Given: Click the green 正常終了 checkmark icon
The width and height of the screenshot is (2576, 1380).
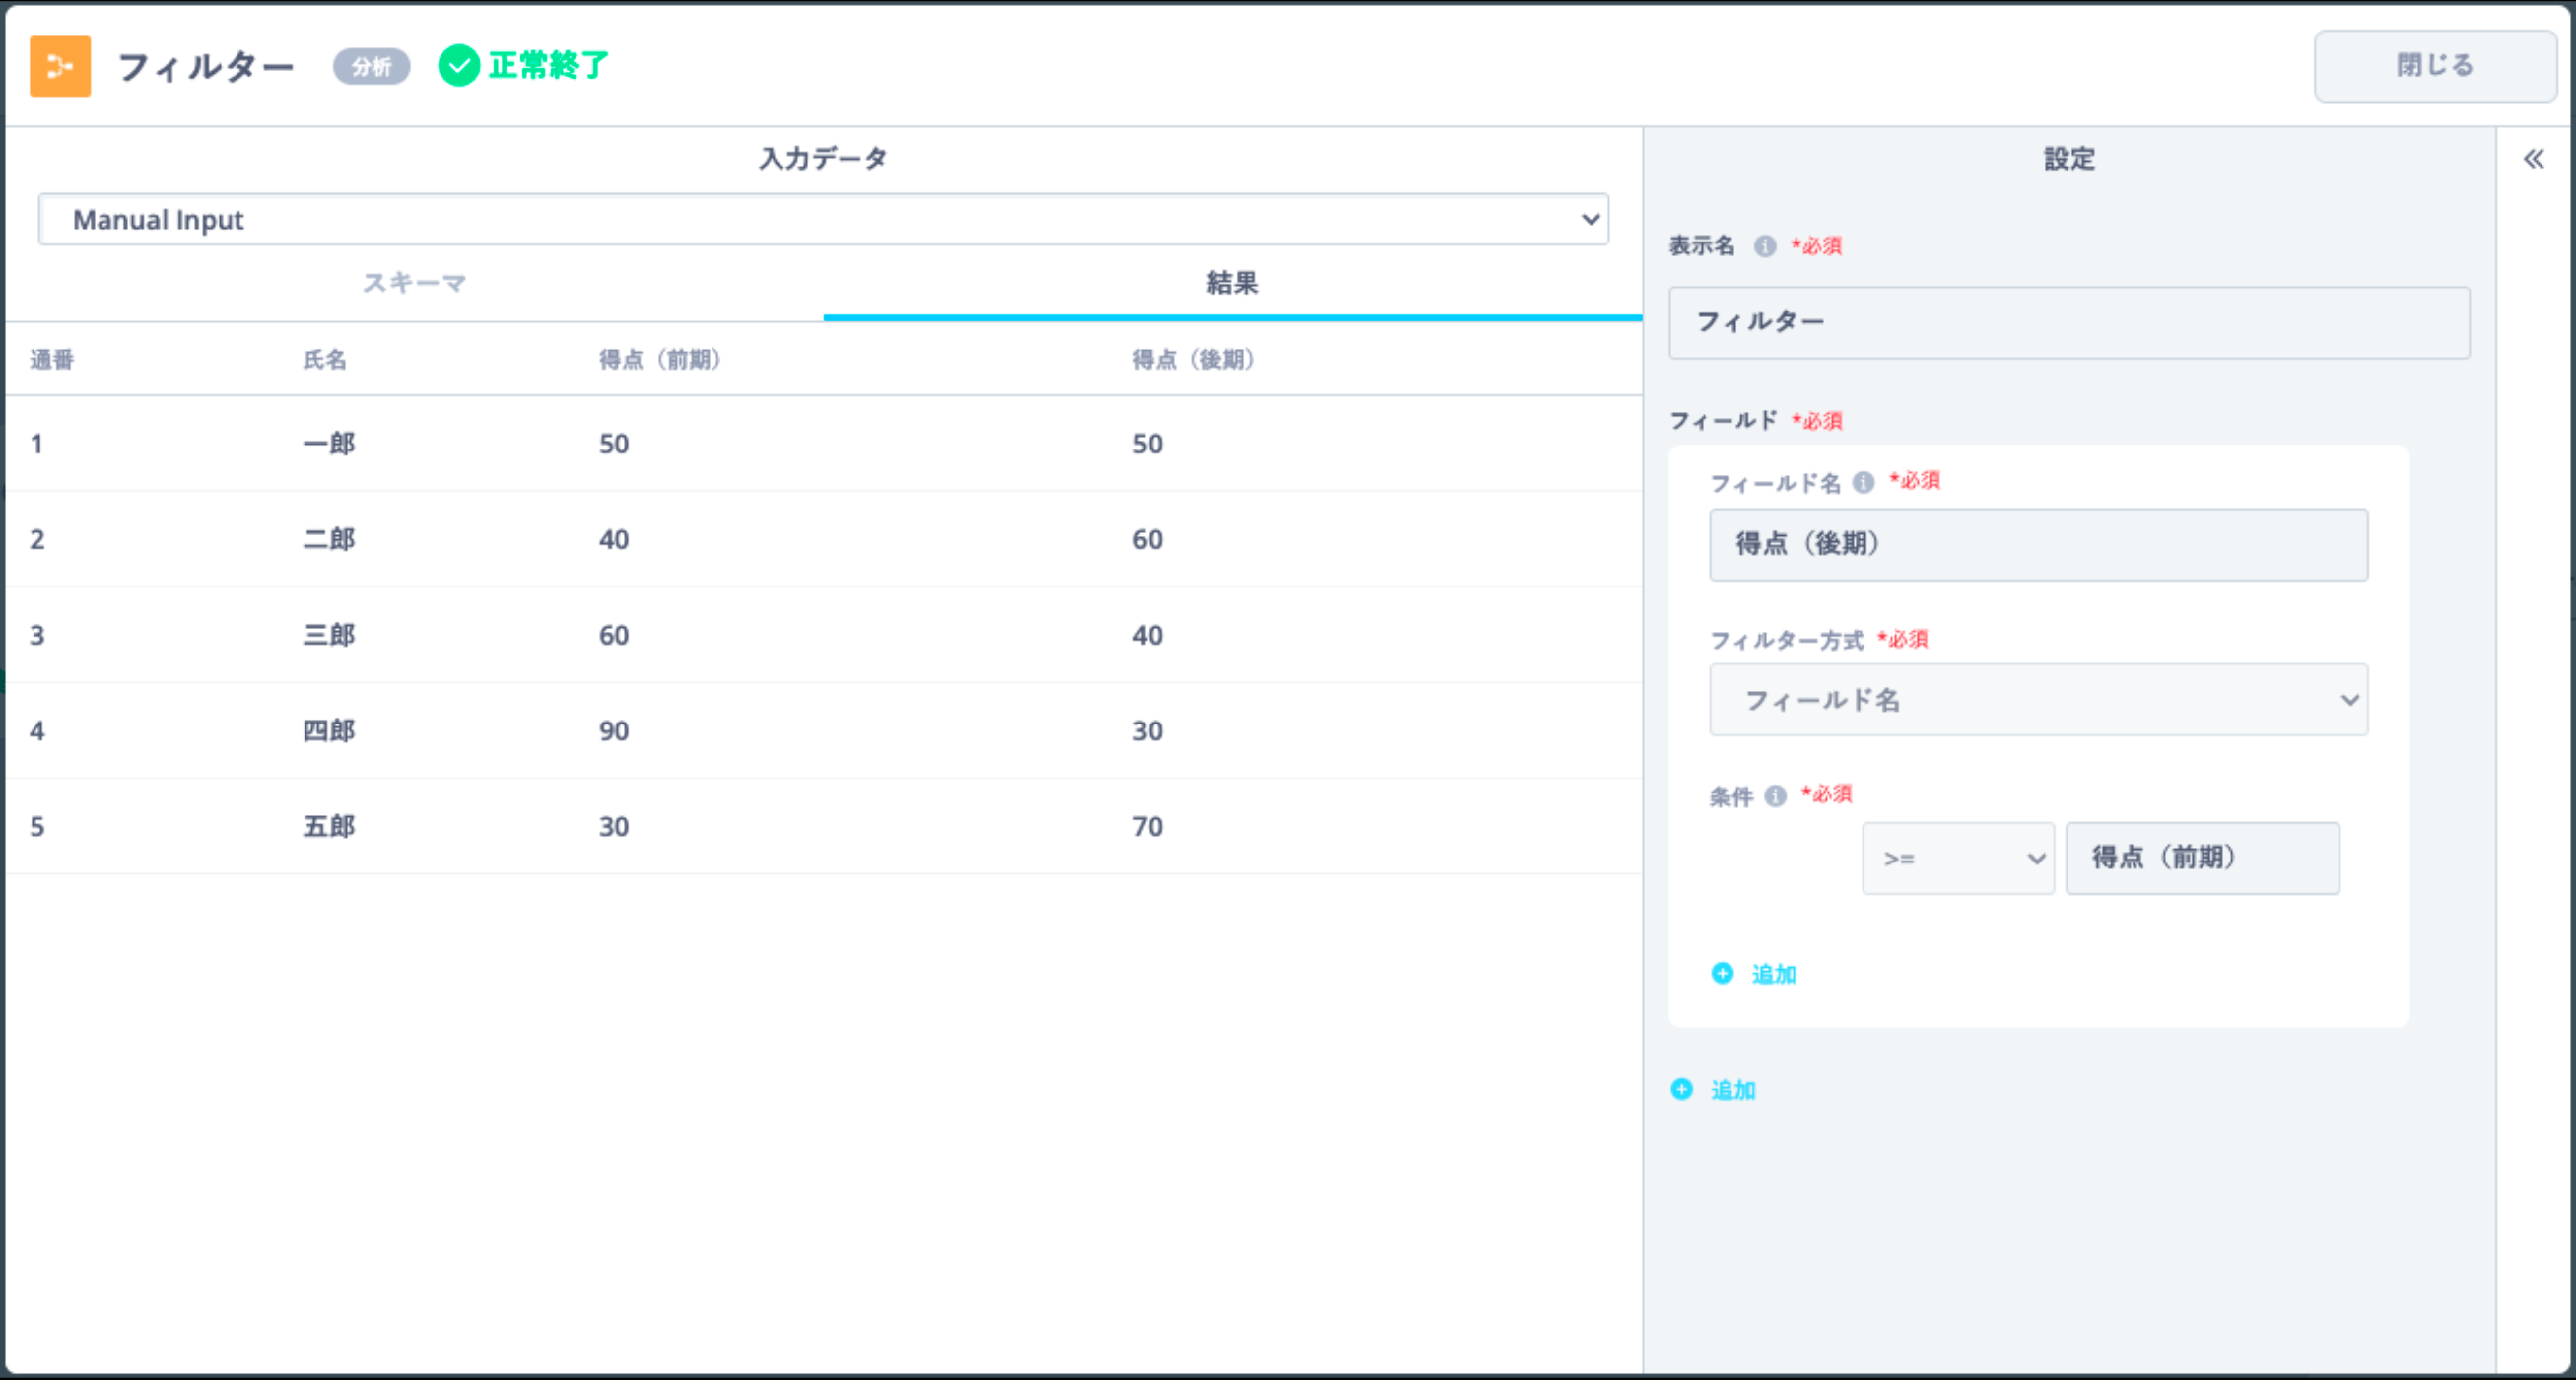Looking at the screenshot, I should 459,66.
